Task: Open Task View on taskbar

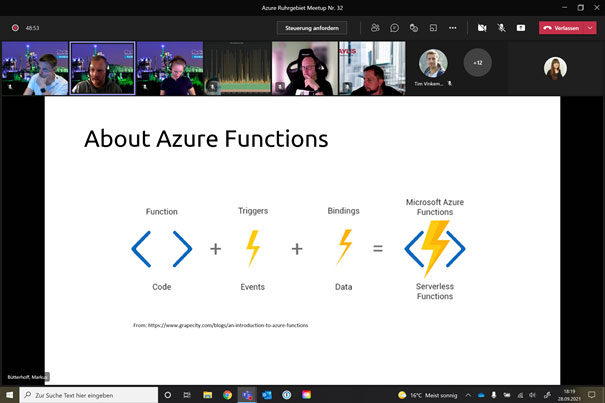Action: point(187,395)
